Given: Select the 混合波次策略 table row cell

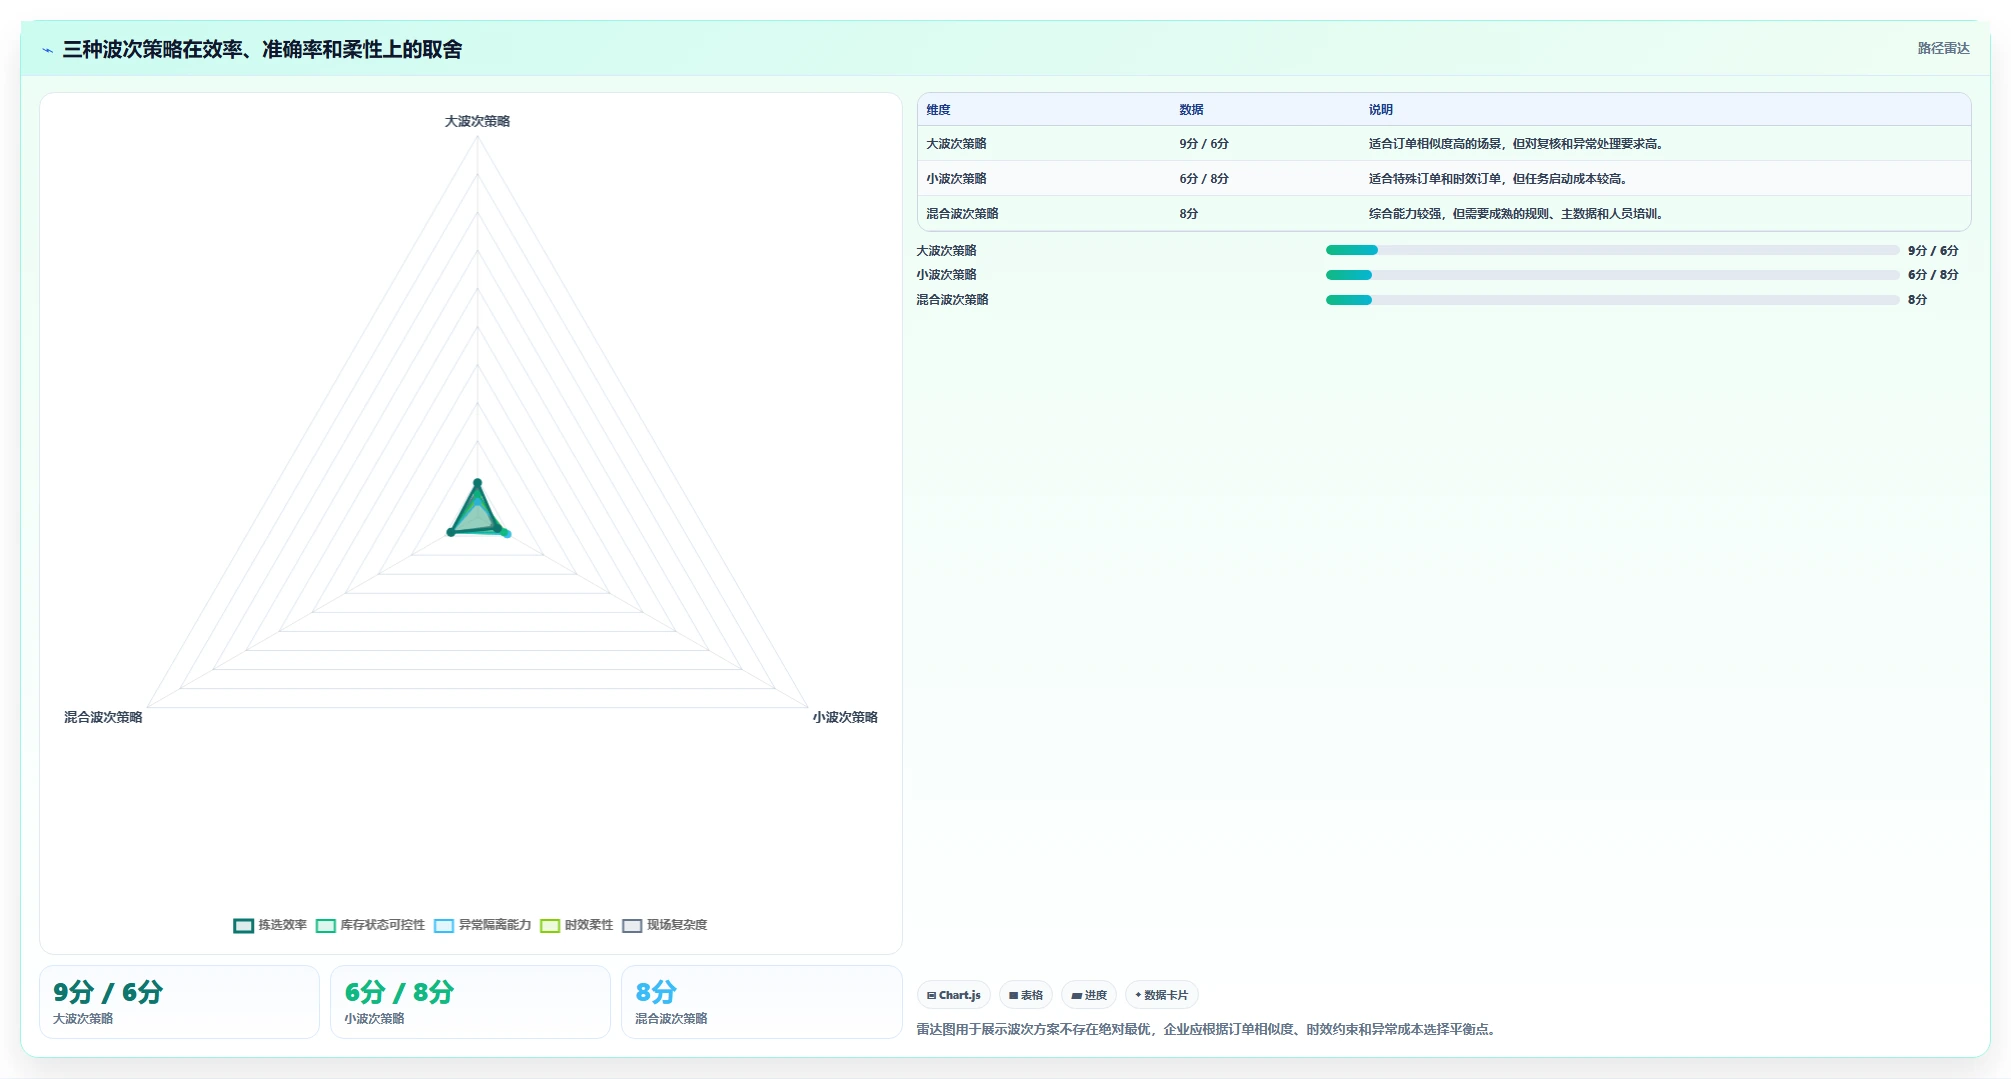Looking at the screenshot, I should 962,214.
